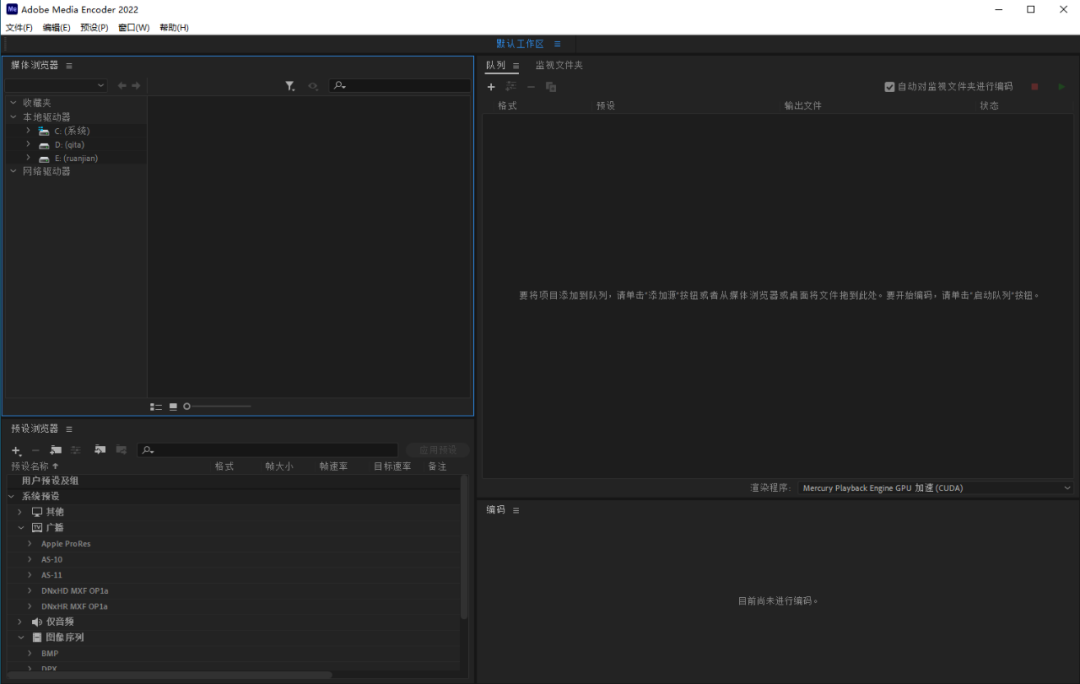Click the add source plus icon in Queue
Viewport: 1080px width, 684px height.
pyautogui.click(x=491, y=87)
